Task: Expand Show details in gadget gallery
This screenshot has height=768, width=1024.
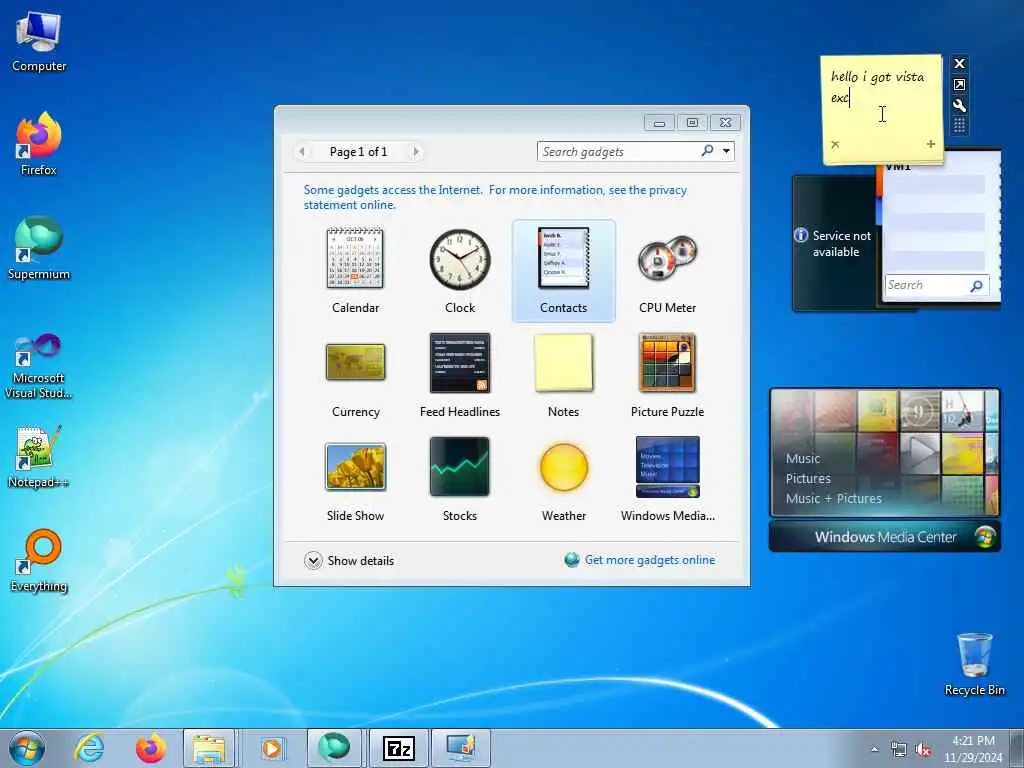Action: click(x=349, y=560)
